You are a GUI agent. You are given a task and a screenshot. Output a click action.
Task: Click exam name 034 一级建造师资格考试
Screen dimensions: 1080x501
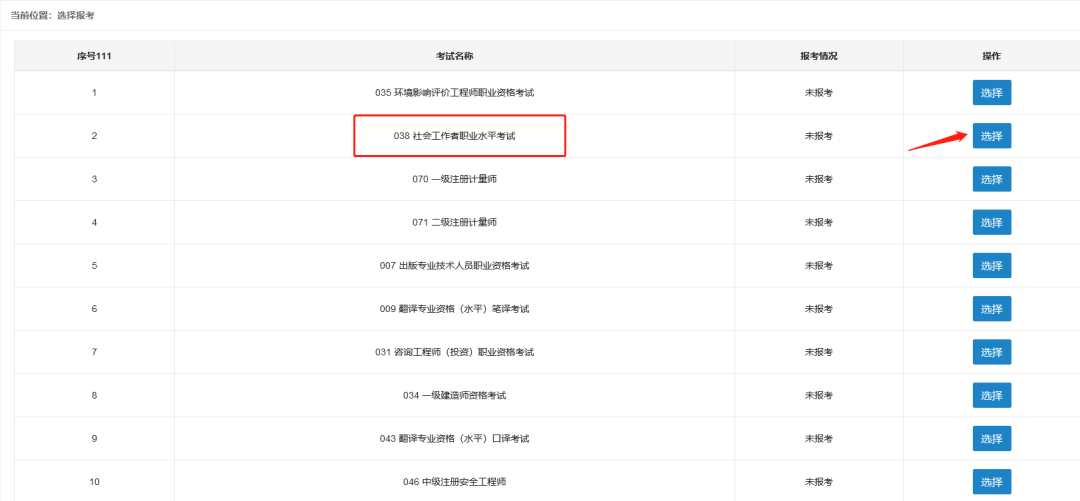(x=455, y=396)
